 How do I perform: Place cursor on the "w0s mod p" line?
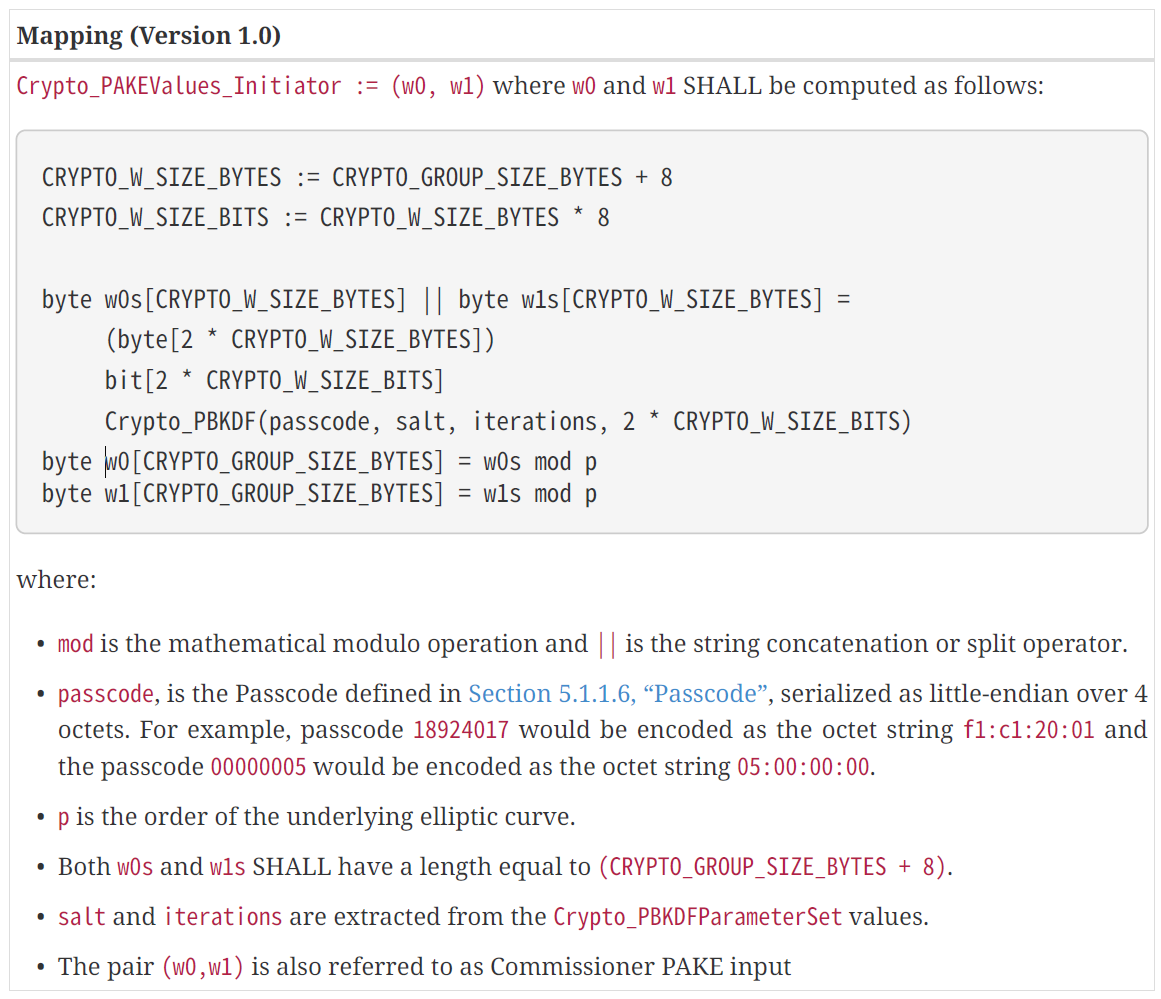[x=320, y=462]
